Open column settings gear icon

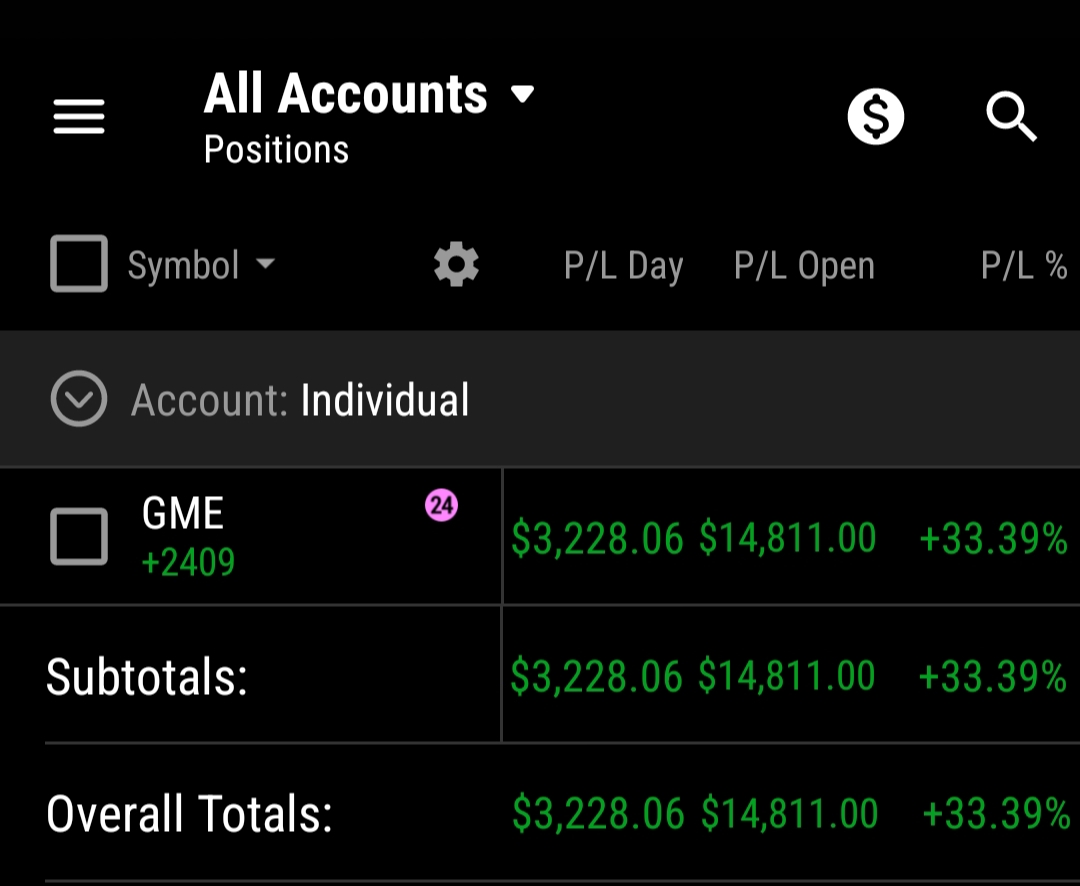(x=456, y=266)
